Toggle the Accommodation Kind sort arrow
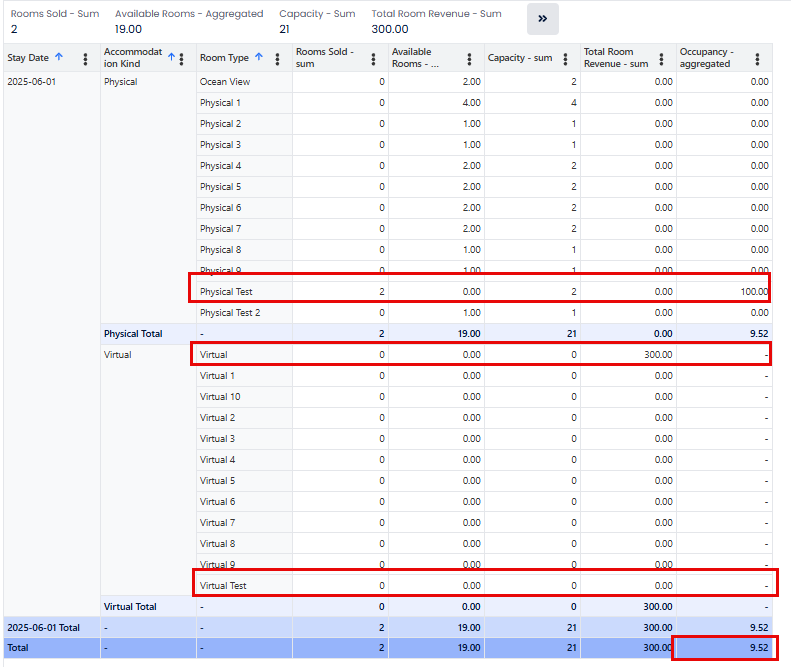Viewport: 791px width, 667px height. pyautogui.click(x=171, y=58)
